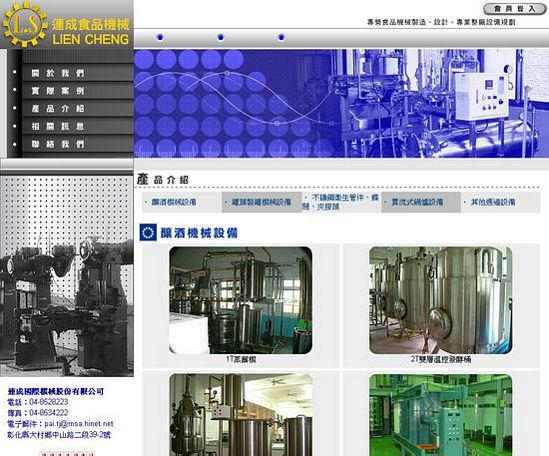The height and width of the screenshot is (456, 549).
Task: Open the green factory floor product photo
Action: (440, 415)
